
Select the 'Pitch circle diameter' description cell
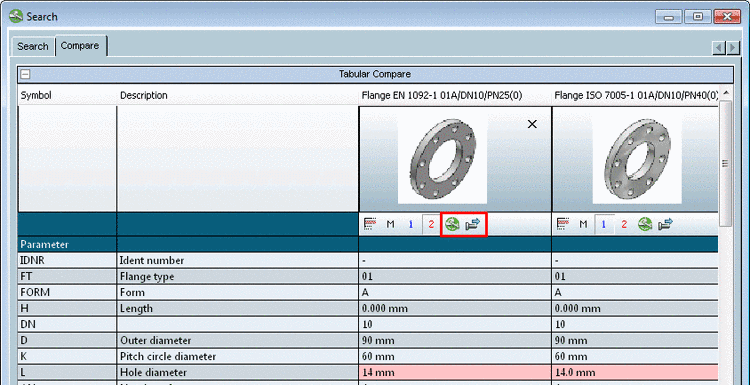pyautogui.click(x=238, y=356)
